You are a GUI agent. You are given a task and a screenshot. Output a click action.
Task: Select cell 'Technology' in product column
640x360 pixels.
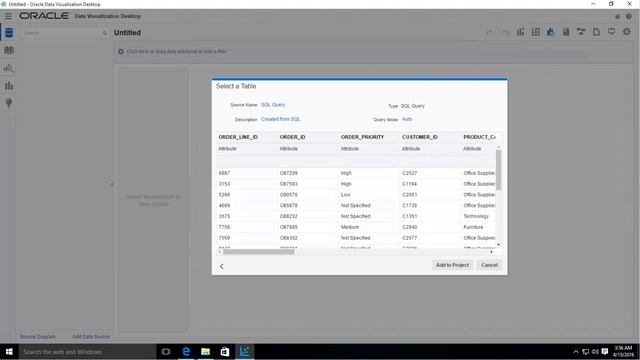click(x=476, y=216)
